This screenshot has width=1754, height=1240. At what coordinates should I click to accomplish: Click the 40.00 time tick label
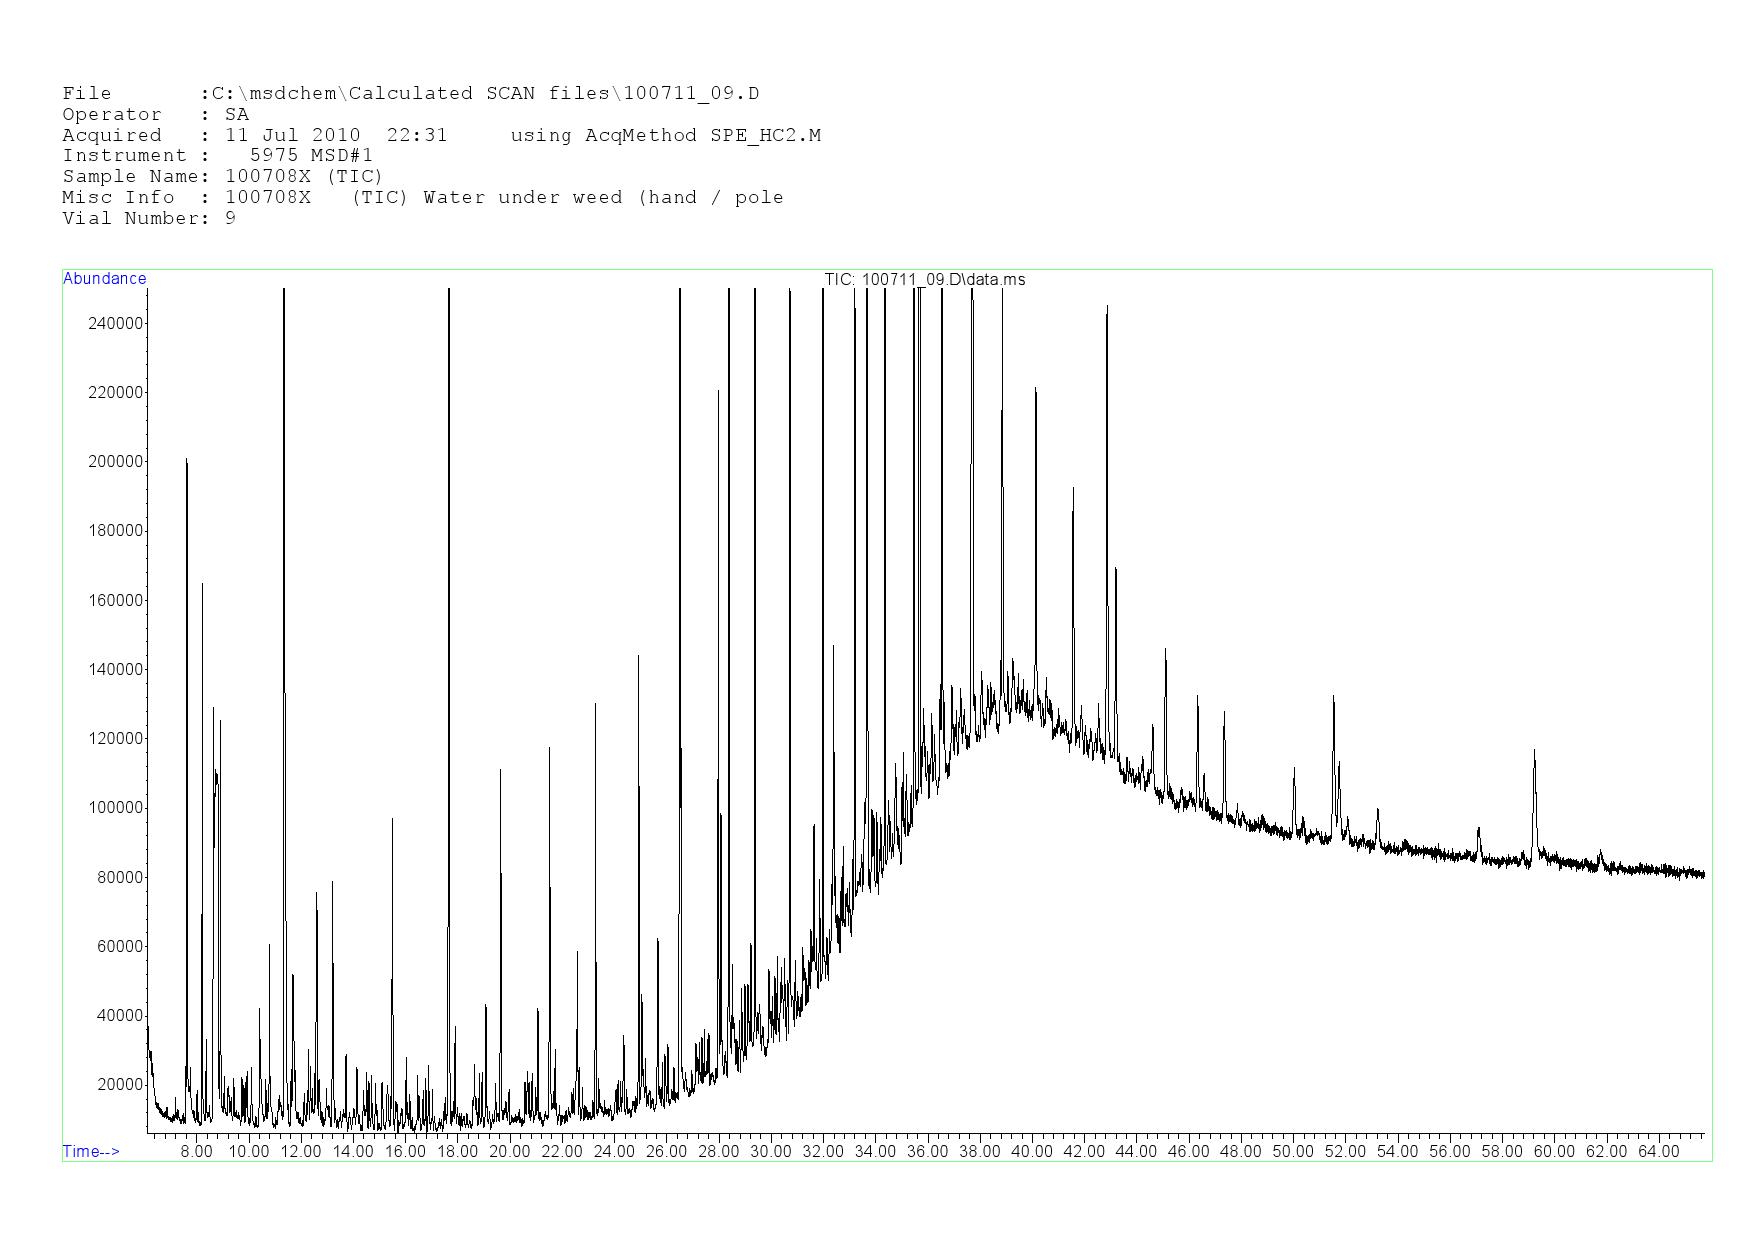point(1031,1152)
